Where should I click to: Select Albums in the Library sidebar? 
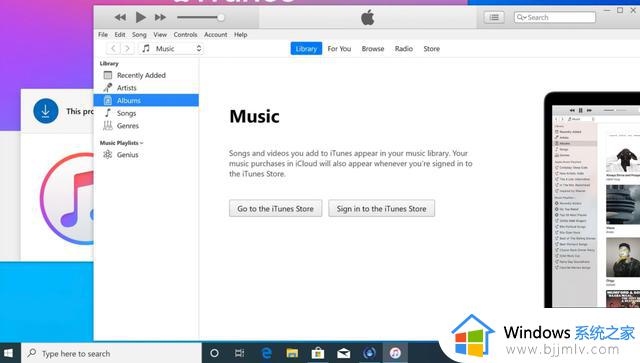[146, 100]
